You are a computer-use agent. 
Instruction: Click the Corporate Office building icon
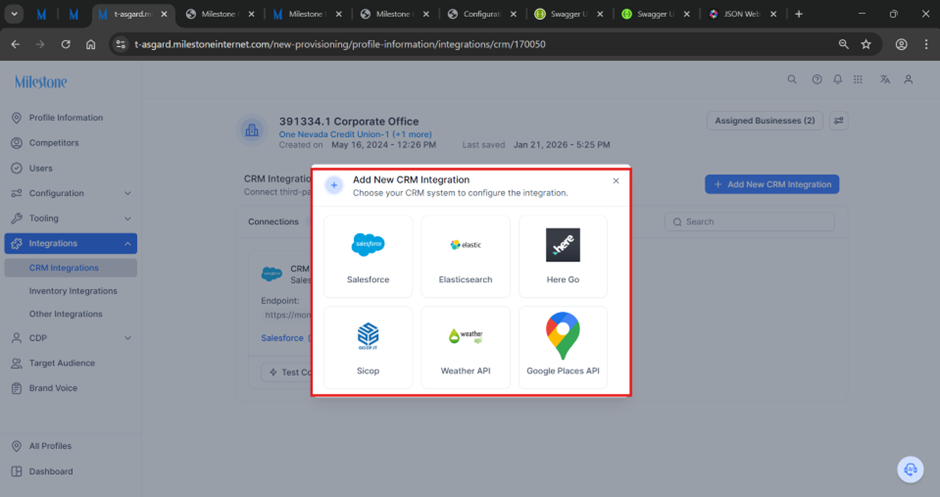pyautogui.click(x=252, y=130)
